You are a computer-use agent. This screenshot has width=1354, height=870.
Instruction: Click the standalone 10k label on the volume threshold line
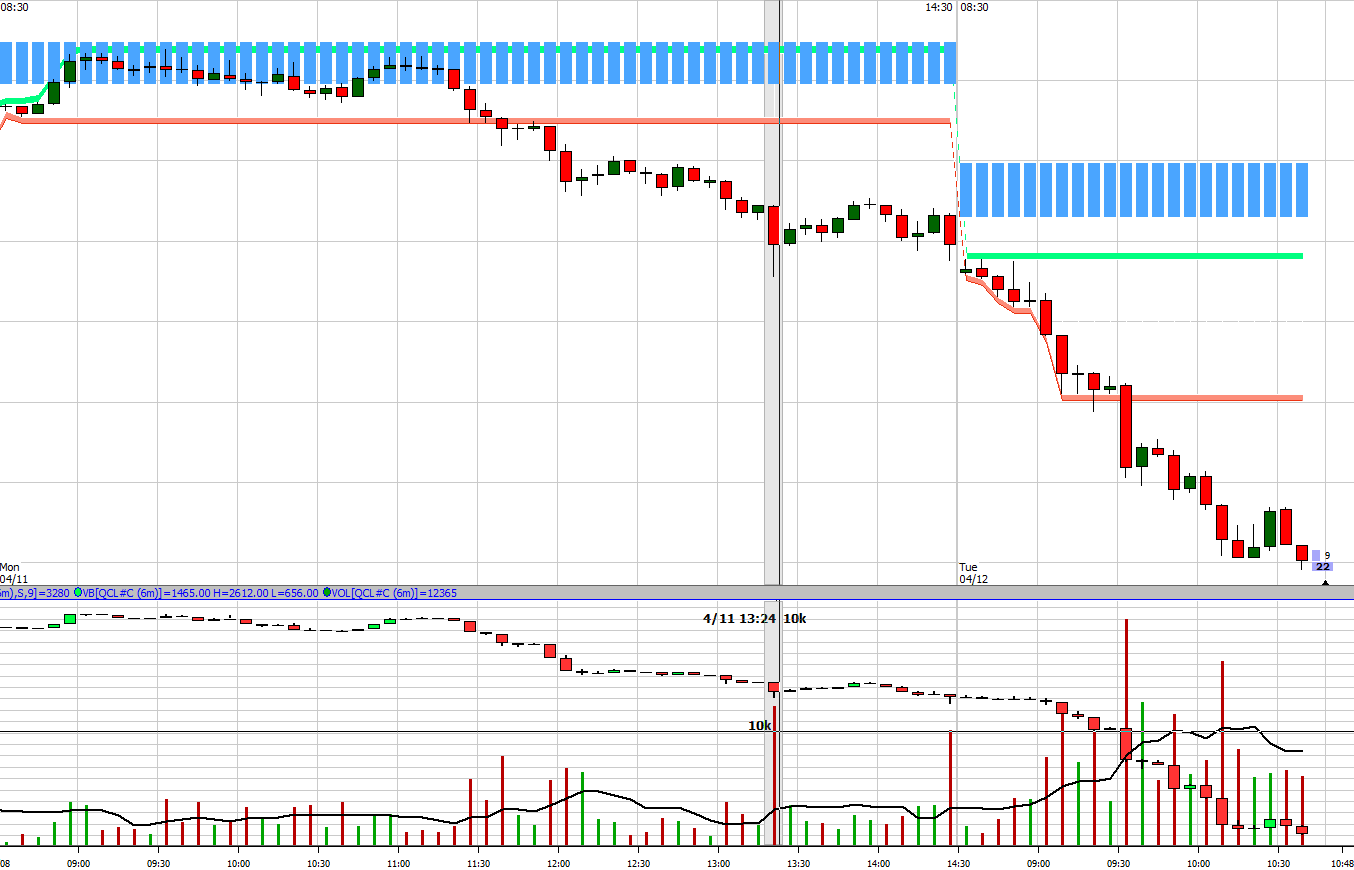tap(760, 725)
